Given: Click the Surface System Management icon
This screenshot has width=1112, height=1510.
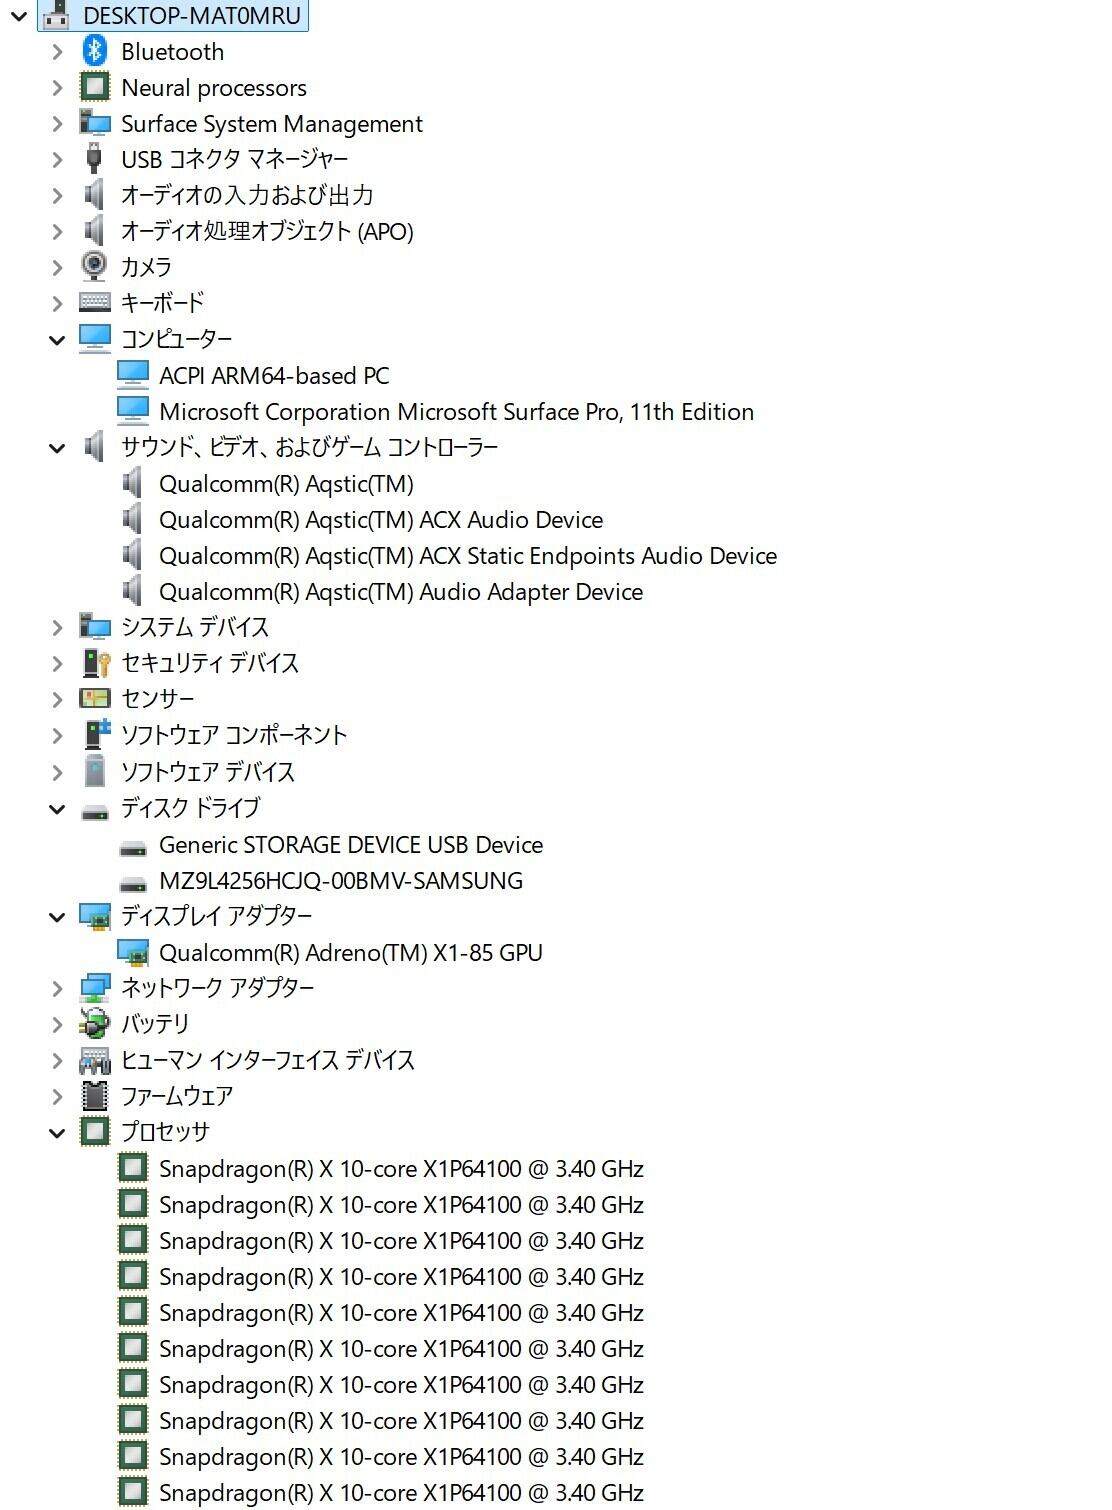Looking at the screenshot, I should click(95, 123).
